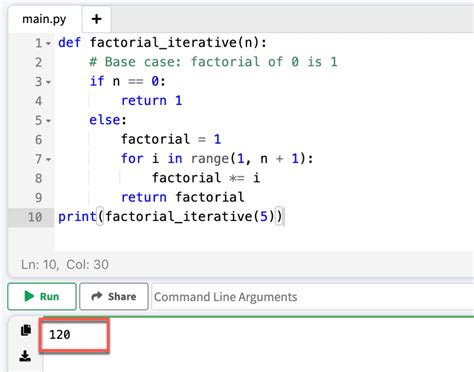The width and height of the screenshot is (474, 372).
Task: Download output with the download icon
Action: [25, 356]
